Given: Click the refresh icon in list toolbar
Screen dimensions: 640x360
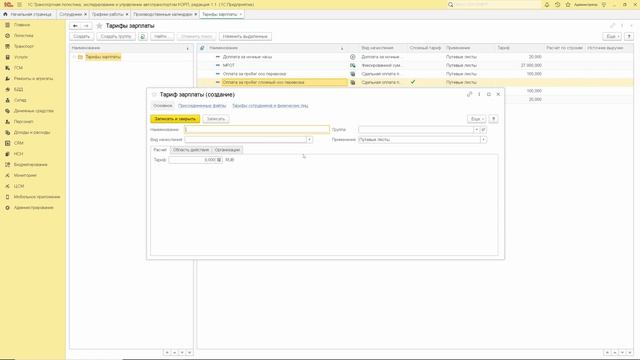Looking at the screenshot, I should [142, 36].
